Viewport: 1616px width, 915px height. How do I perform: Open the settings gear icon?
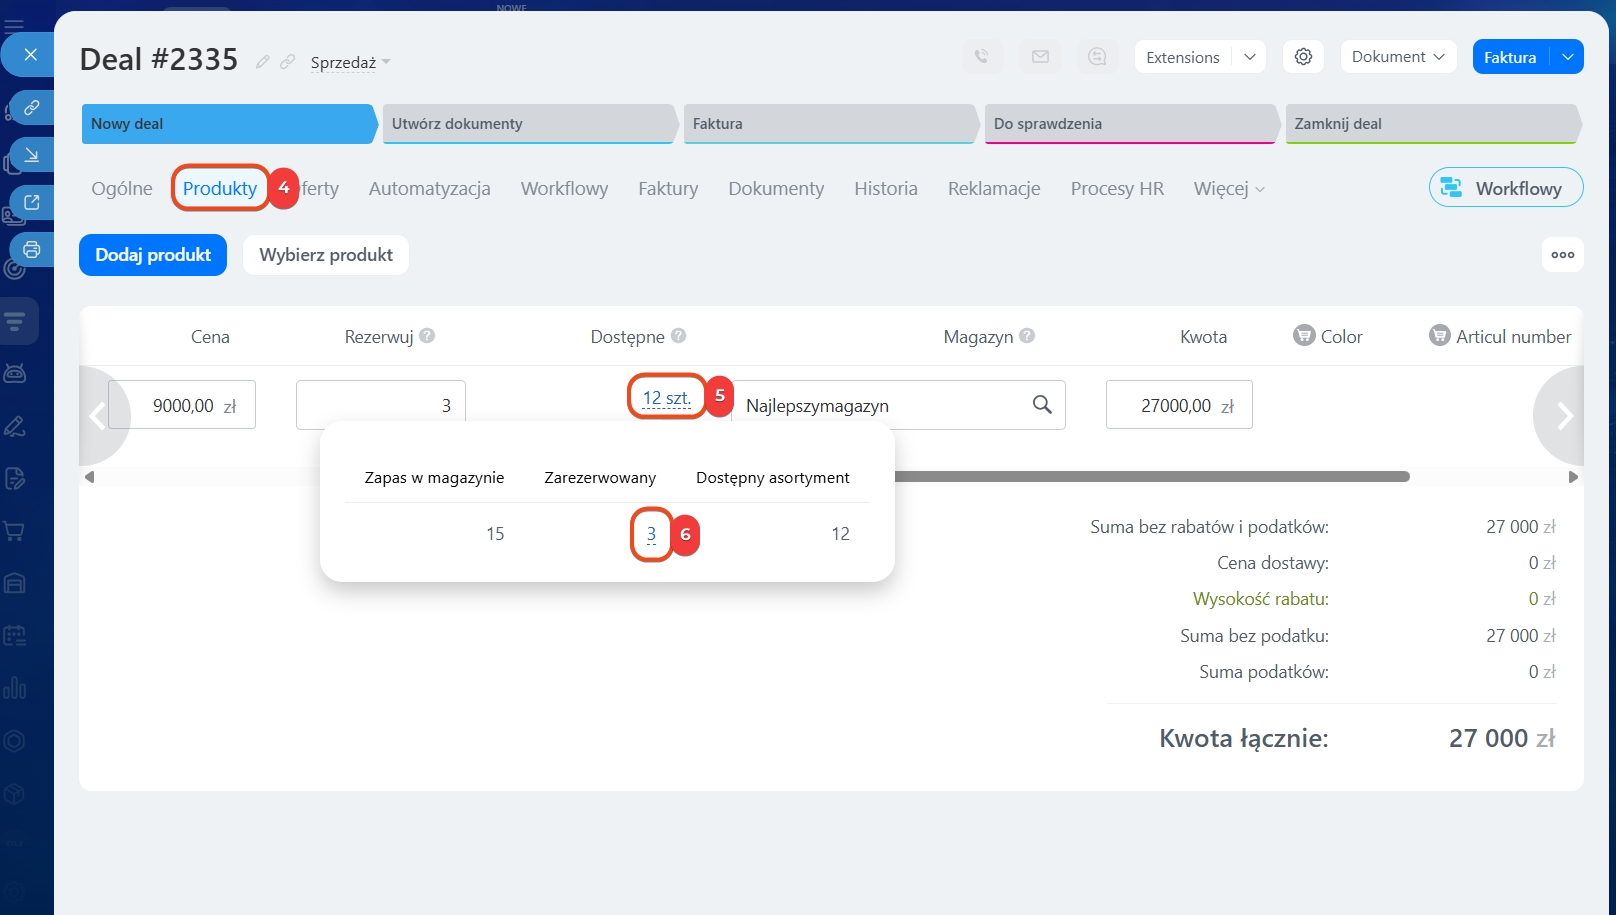(x=1303, y=57)
